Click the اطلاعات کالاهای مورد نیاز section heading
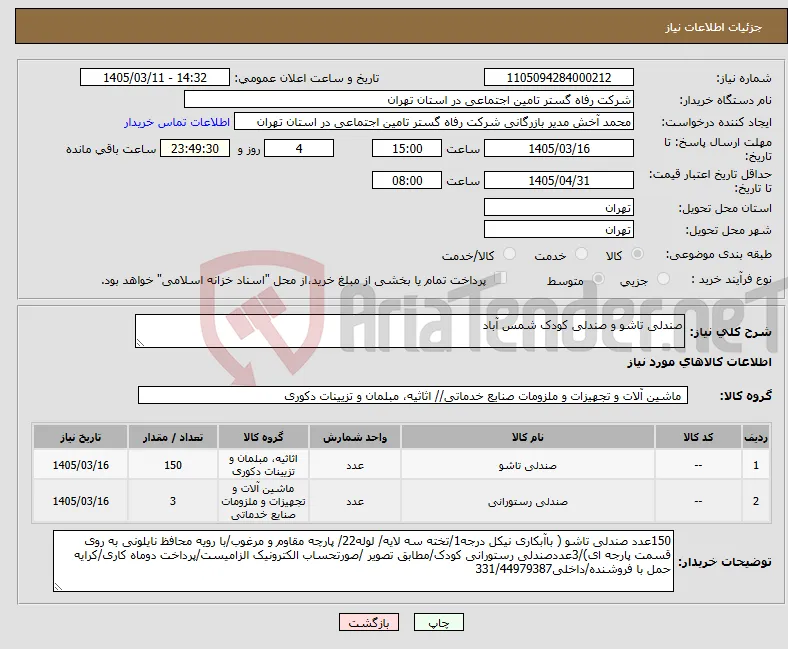Image resolution: width=788 pixels, height=649 pixels. pyautogui.click(x=699, y=362)
